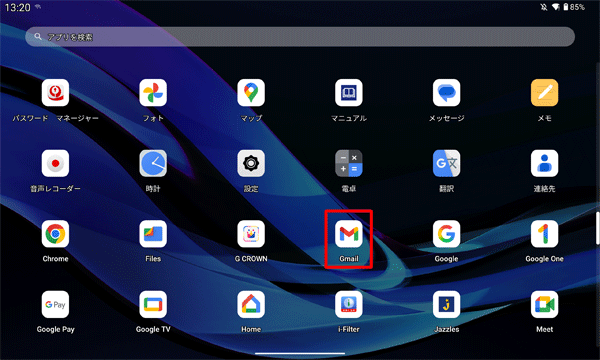Screen dimensions: 600x360
Task: Launch voice recorder (音声レコーダー) app
Action: (x=55, y=163)
